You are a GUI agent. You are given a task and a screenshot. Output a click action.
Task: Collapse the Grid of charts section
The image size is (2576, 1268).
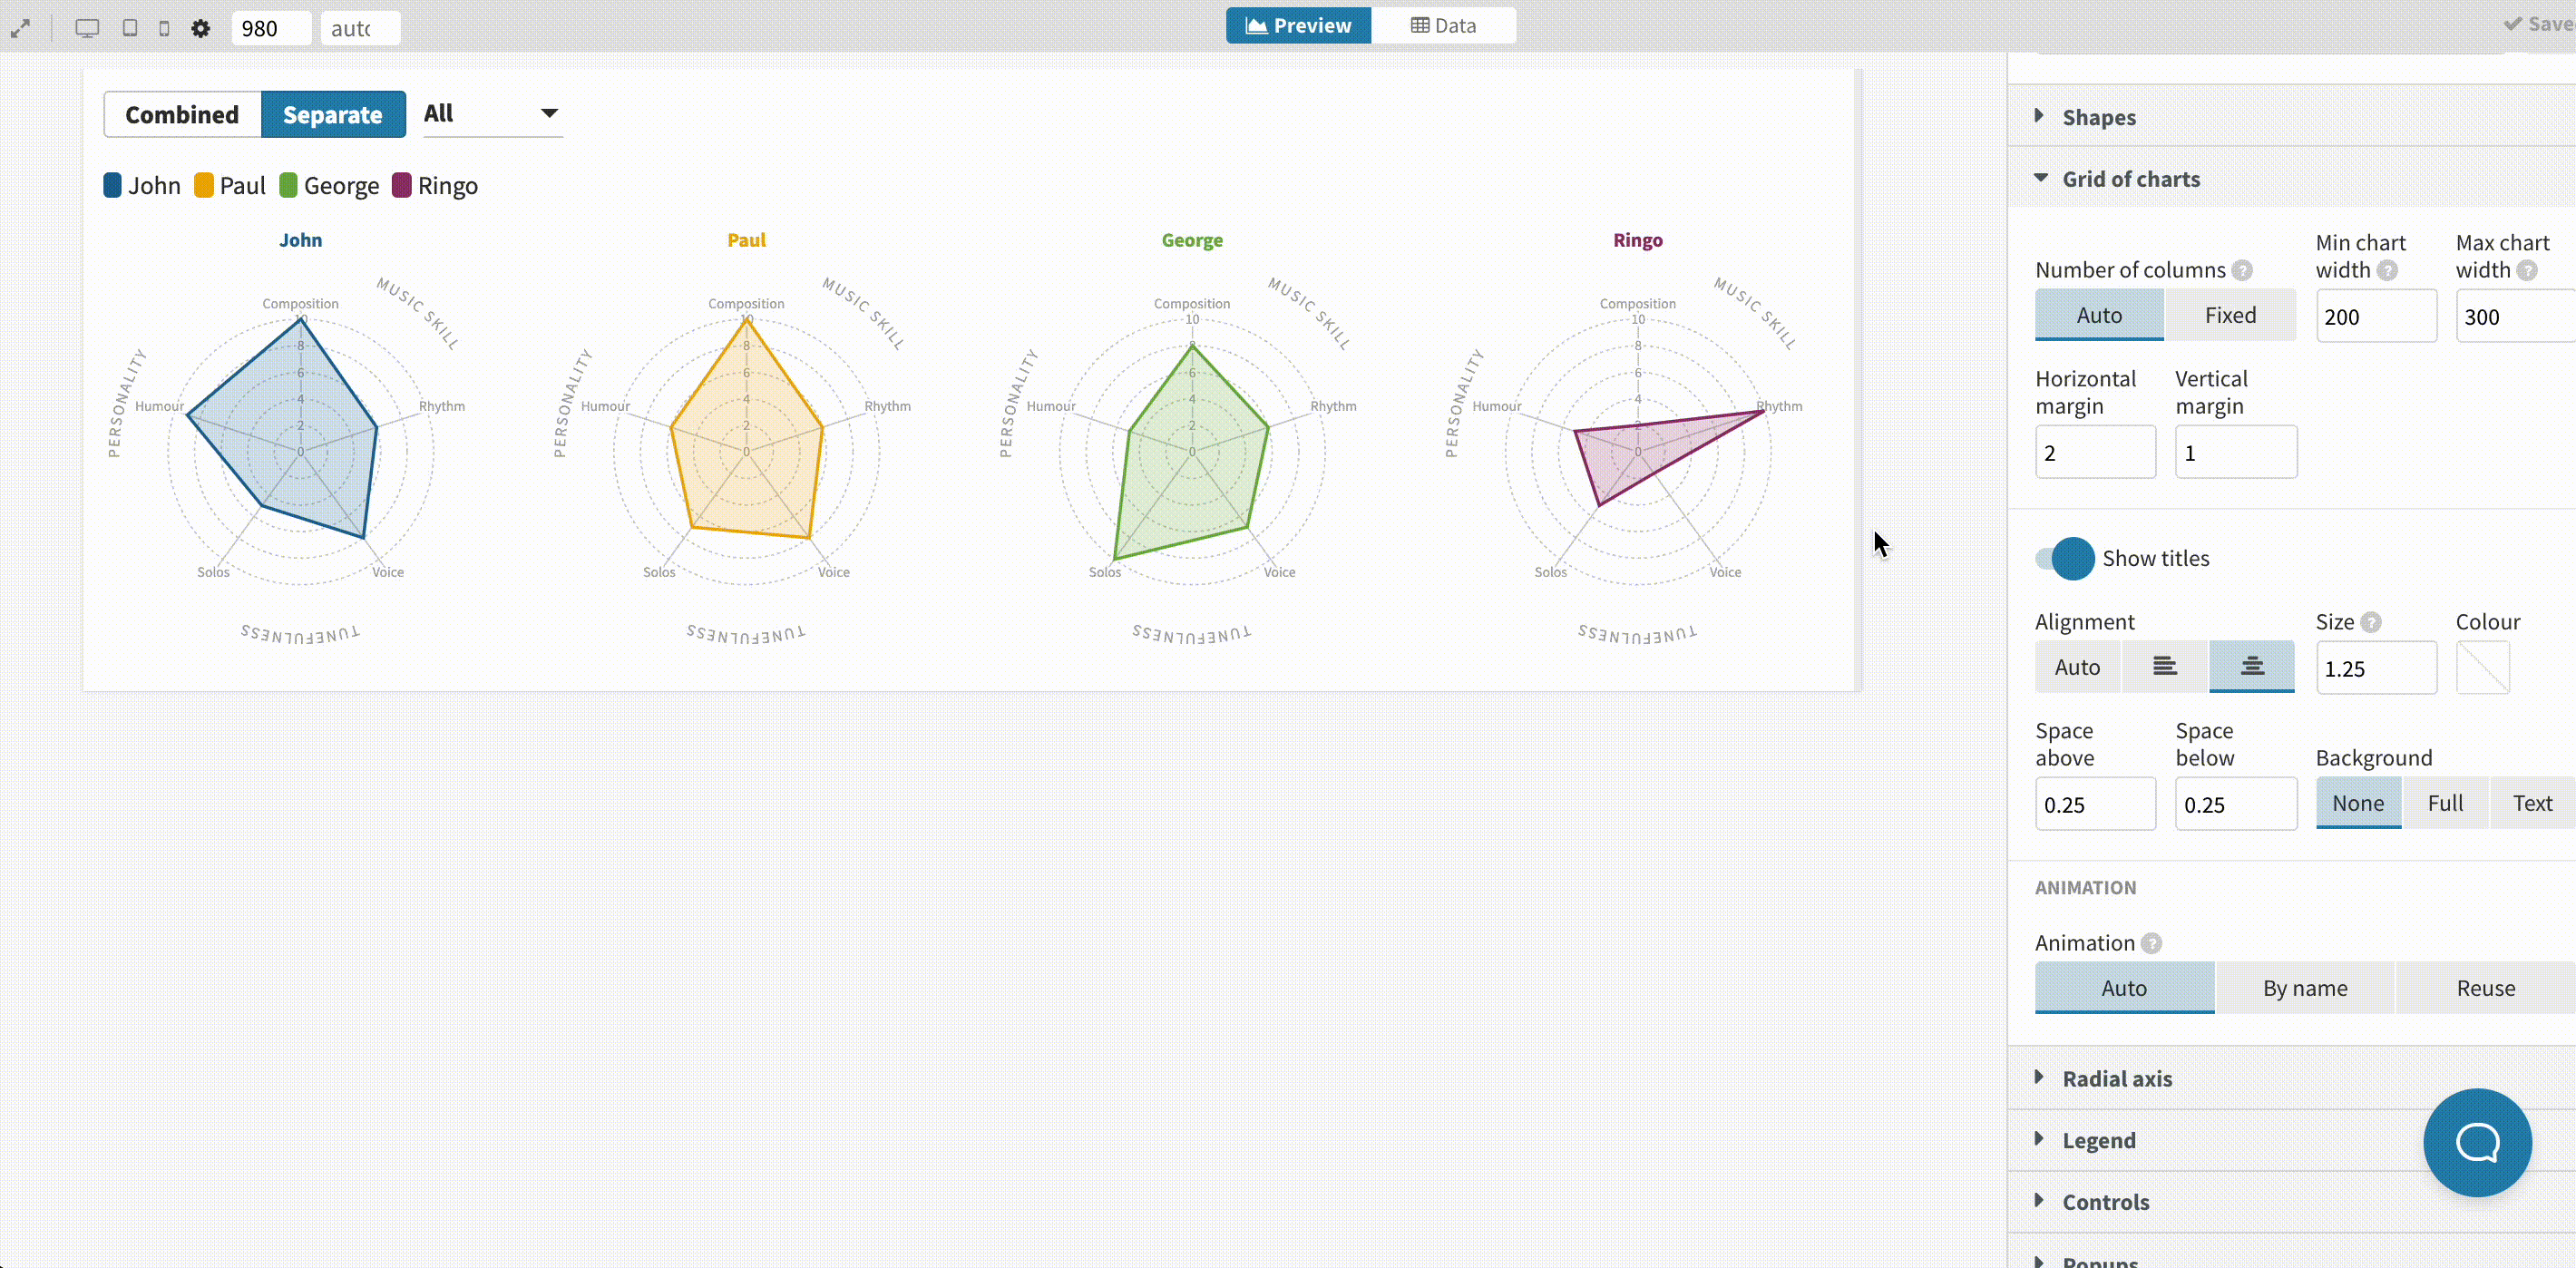[x=2130, y=179]
